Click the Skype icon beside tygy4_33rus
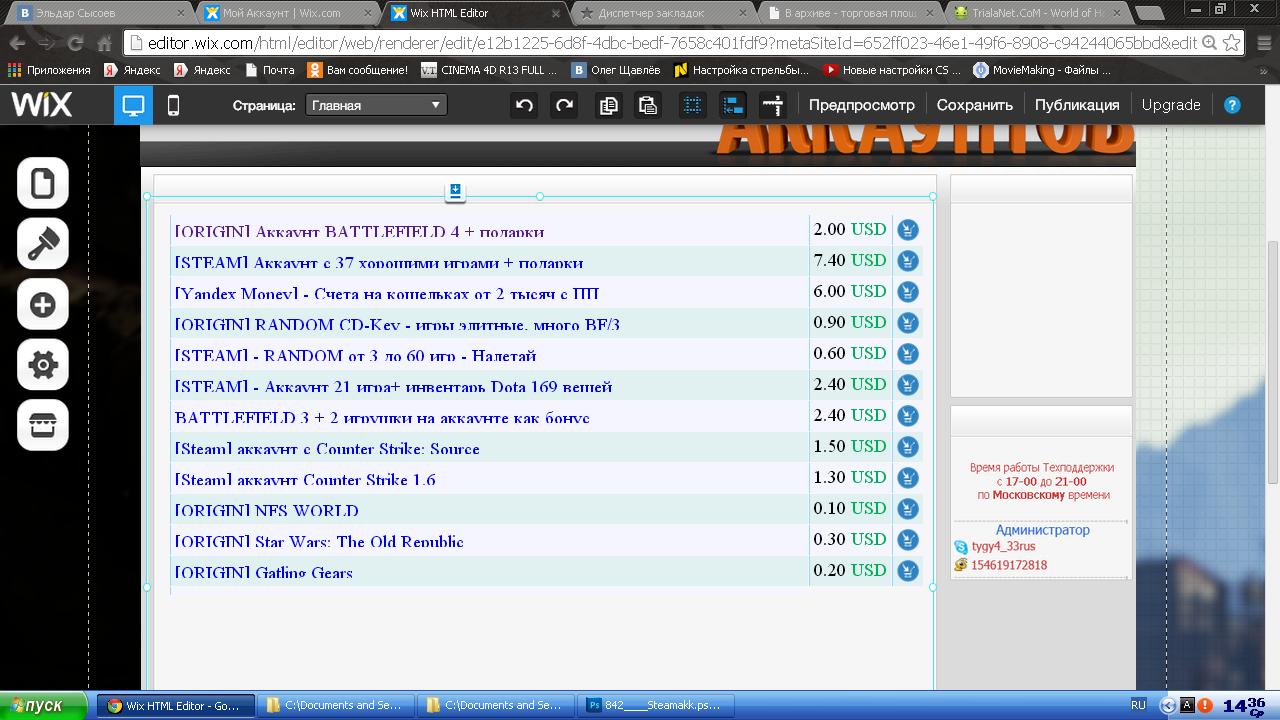Screen dimensions: 1280x720 pos(961,547)
